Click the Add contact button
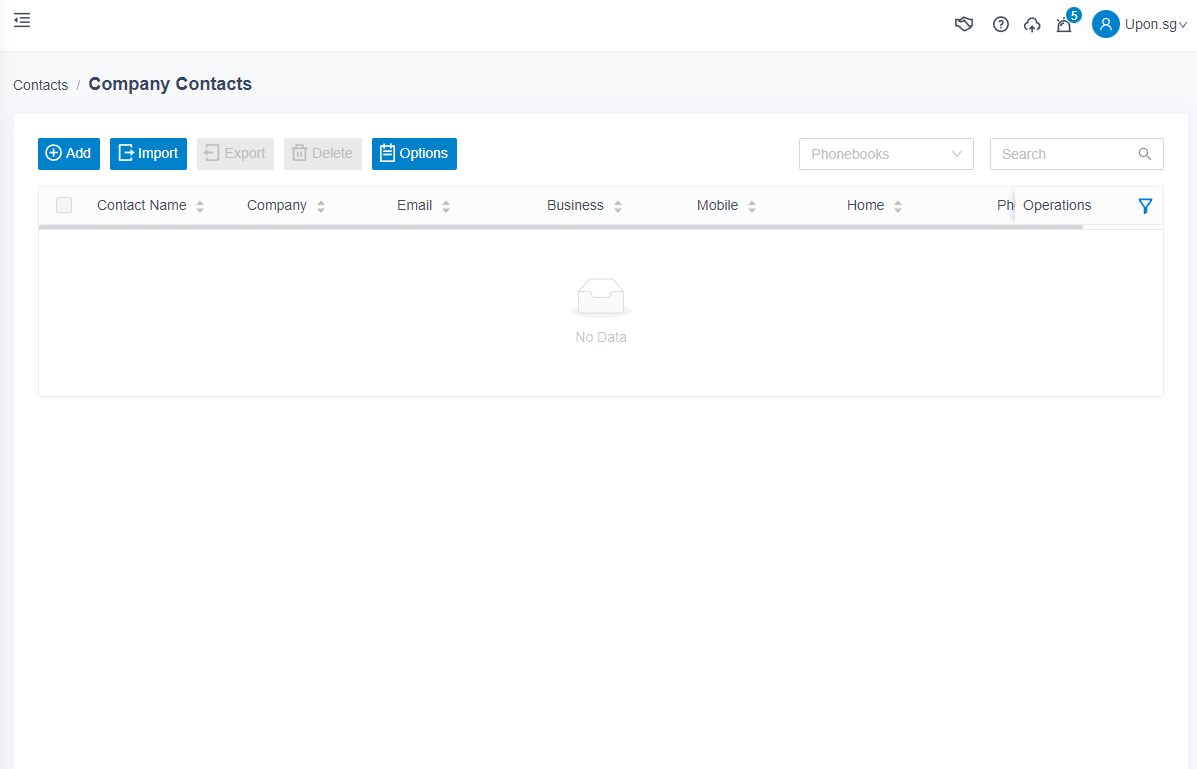 (69, 154)
